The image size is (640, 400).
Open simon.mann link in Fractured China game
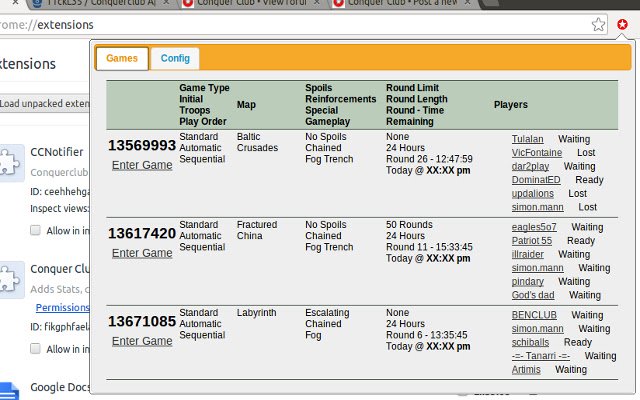[538, 268]
